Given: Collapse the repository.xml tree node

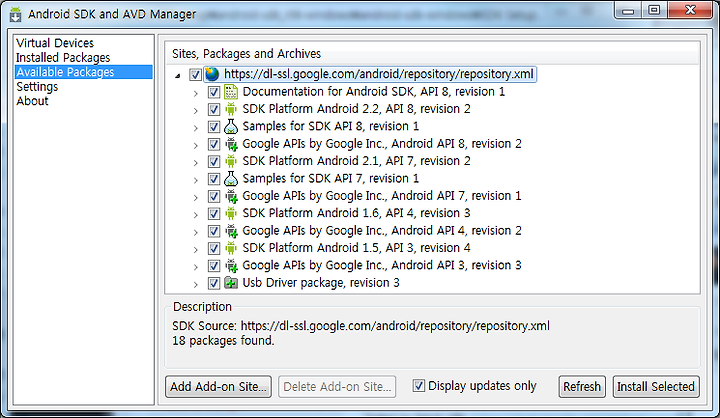Looking at the screenshot, I should click(x=178, y=75).
